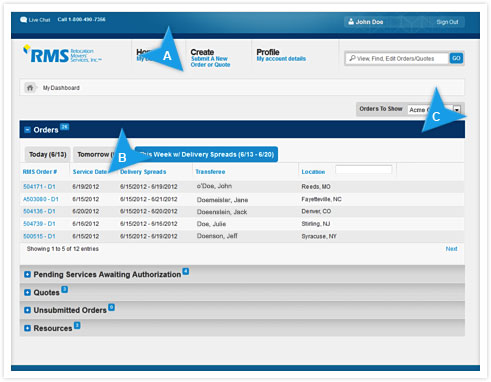491x382 pixels.
Task: Click the Live Chat speech bubble icon
Action: pyautogui.click(x=23, y=20)
